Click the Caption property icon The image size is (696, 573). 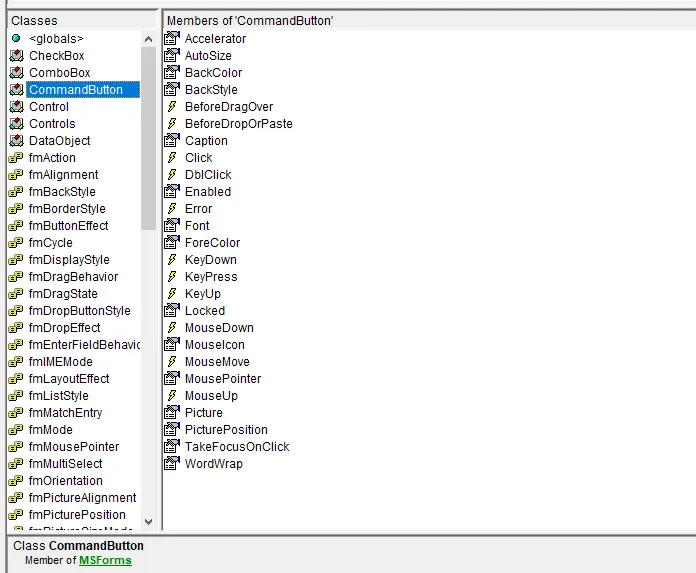172,141
